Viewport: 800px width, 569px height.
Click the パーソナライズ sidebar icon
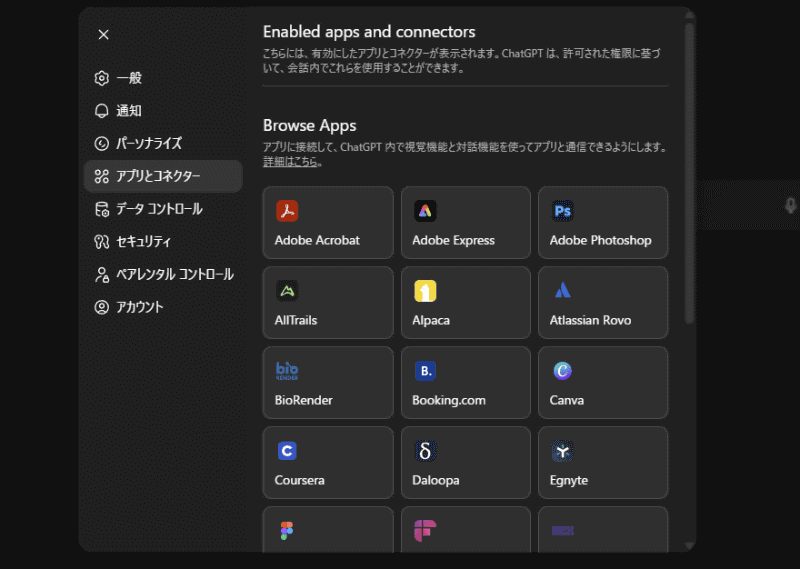(x=102, y=143)
